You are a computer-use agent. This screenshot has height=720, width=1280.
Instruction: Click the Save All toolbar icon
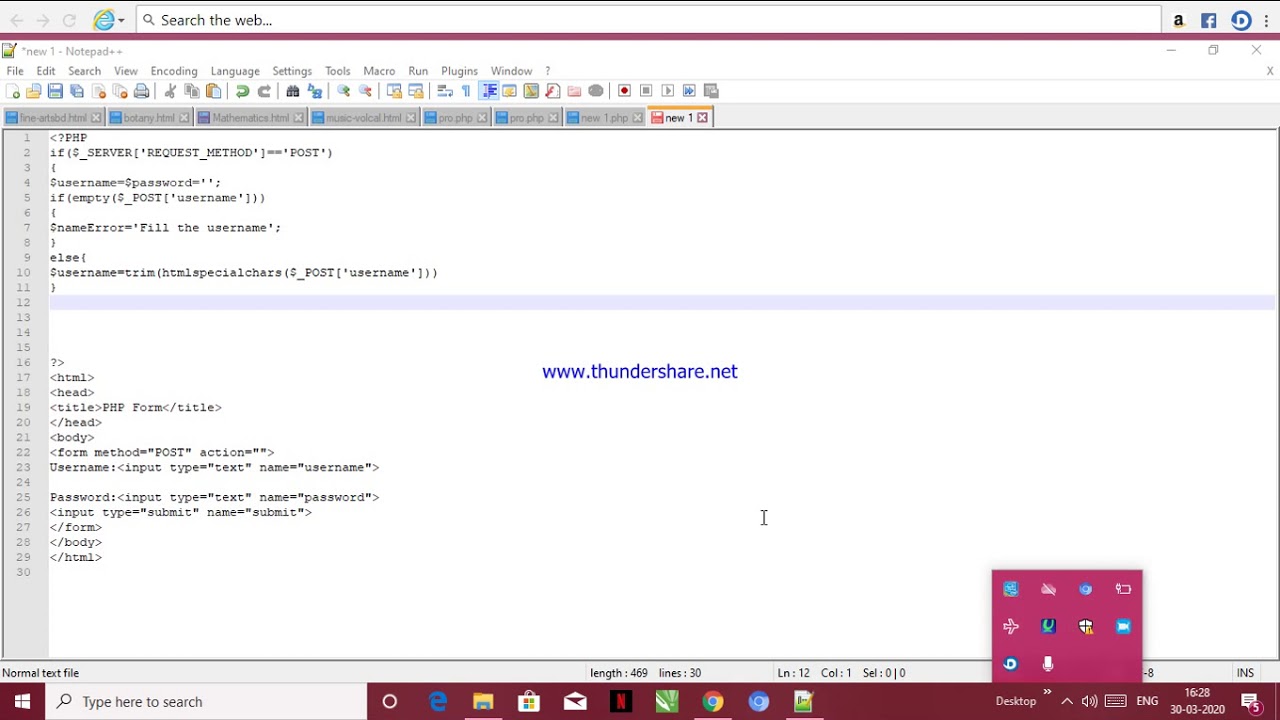tap(77, 91)
